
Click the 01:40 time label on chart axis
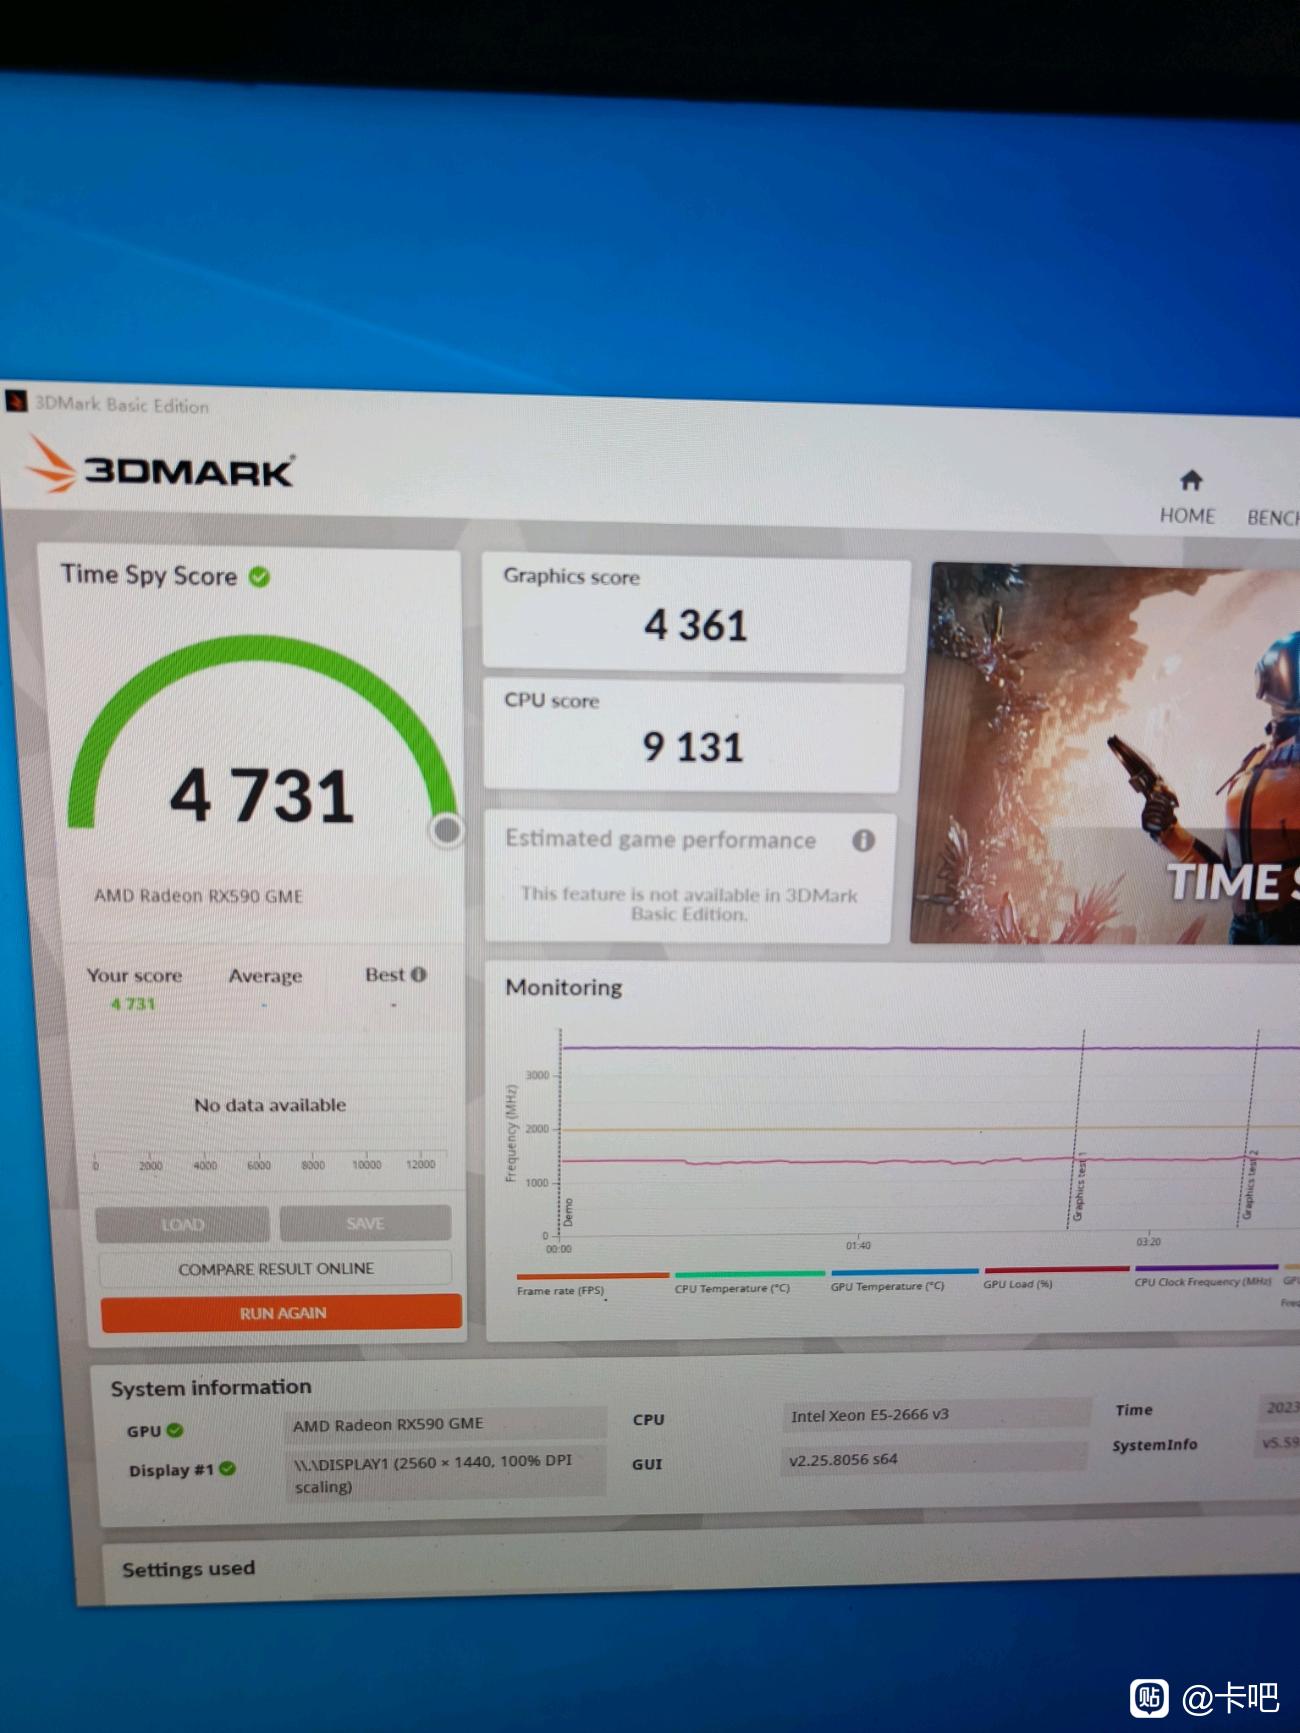point(858,1245)
